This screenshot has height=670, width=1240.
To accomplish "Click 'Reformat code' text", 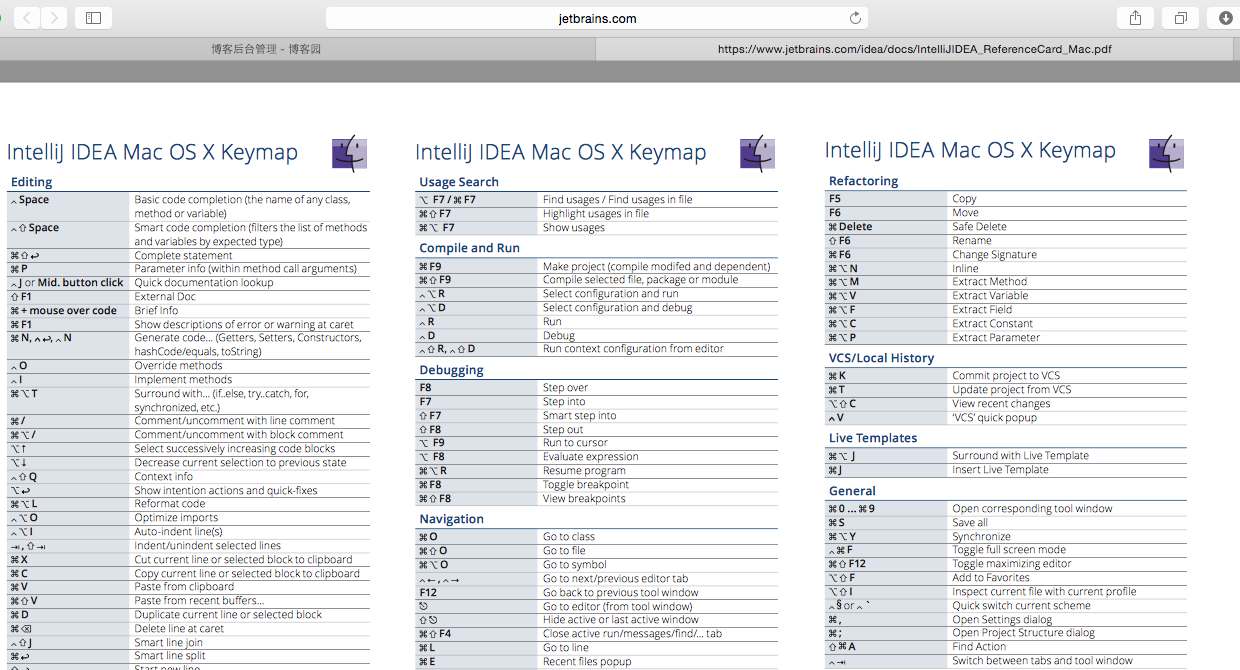I will tap(170, 504).
